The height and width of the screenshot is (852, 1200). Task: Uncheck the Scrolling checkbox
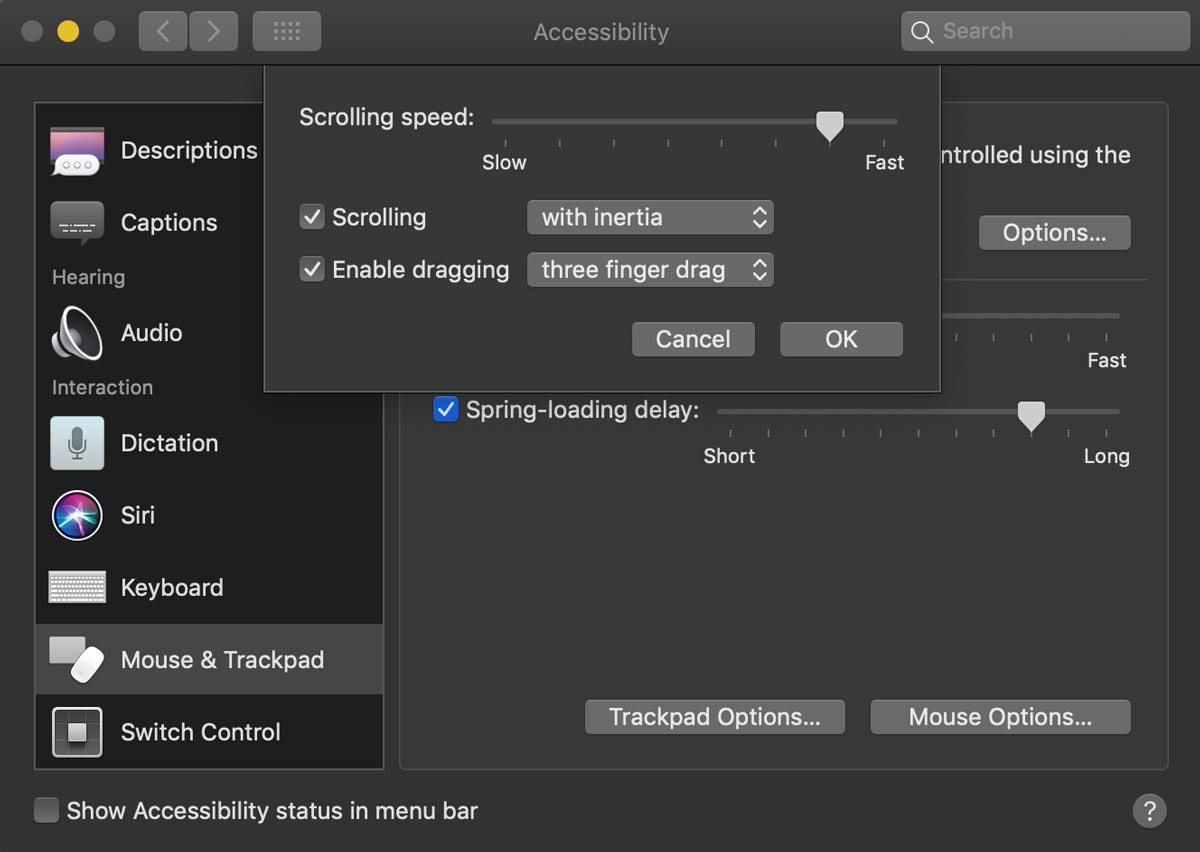tap(312, 217)
